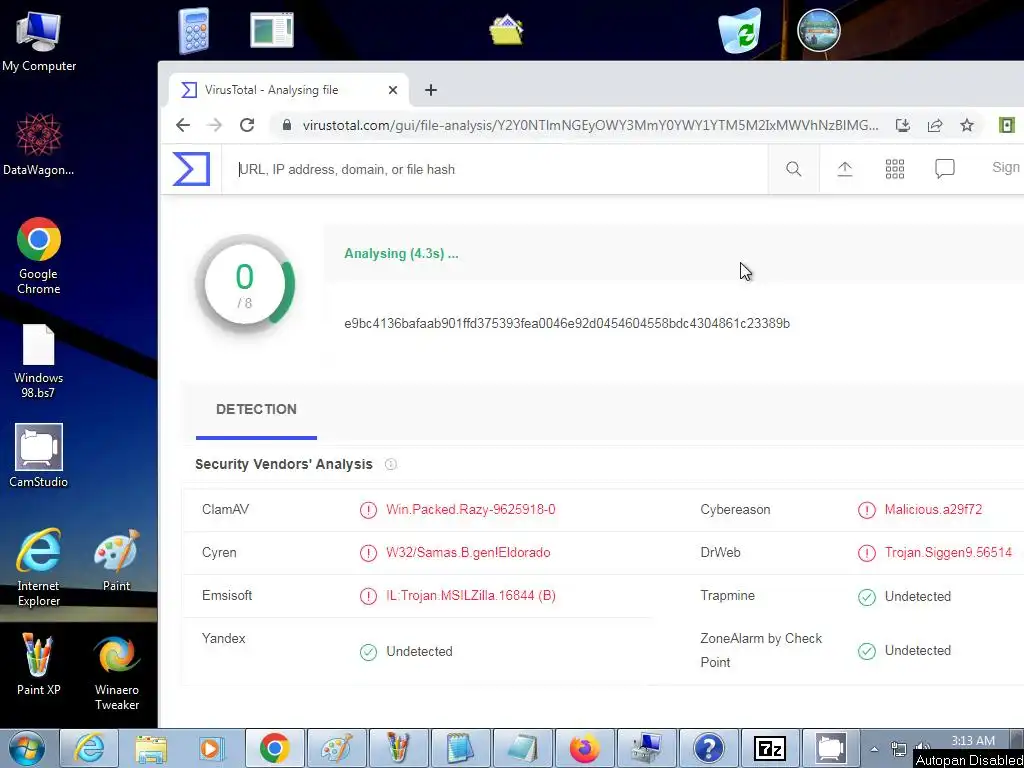
Task: Click the share page icon in address bar
Action: [935, 125]
